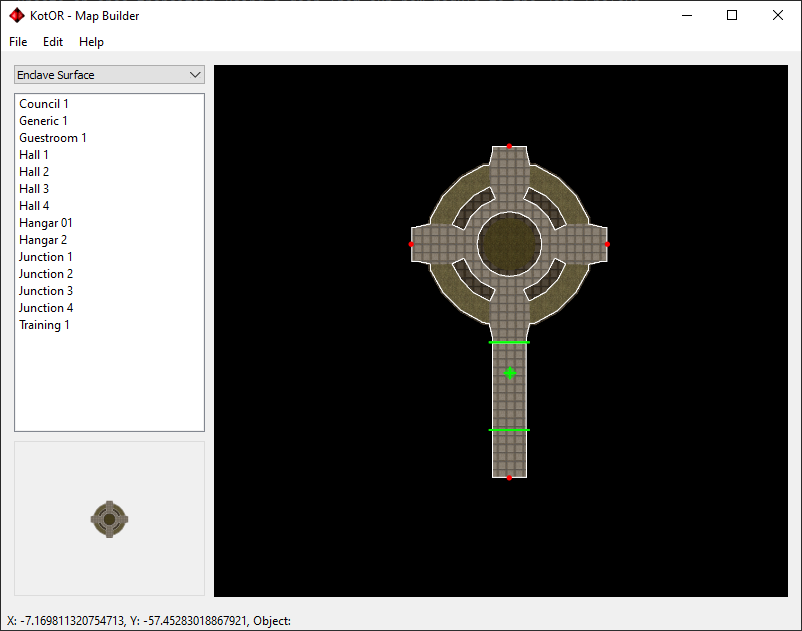Click the circular center of the junction room

point(509,244)
